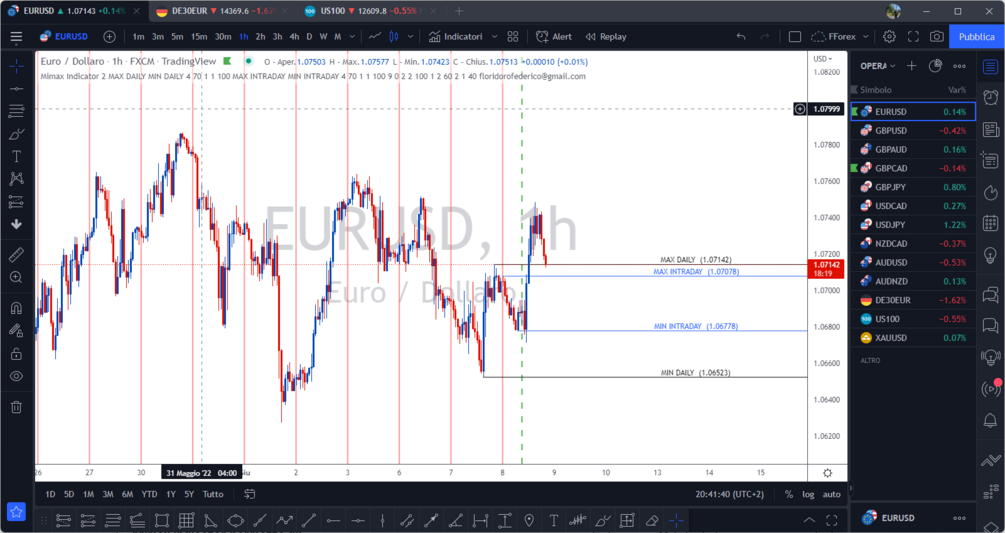Image resolution: width=1005 pixels, height=533 pixels.
Task: Open the ruler measure tool
Action: [x=17, y=255]
